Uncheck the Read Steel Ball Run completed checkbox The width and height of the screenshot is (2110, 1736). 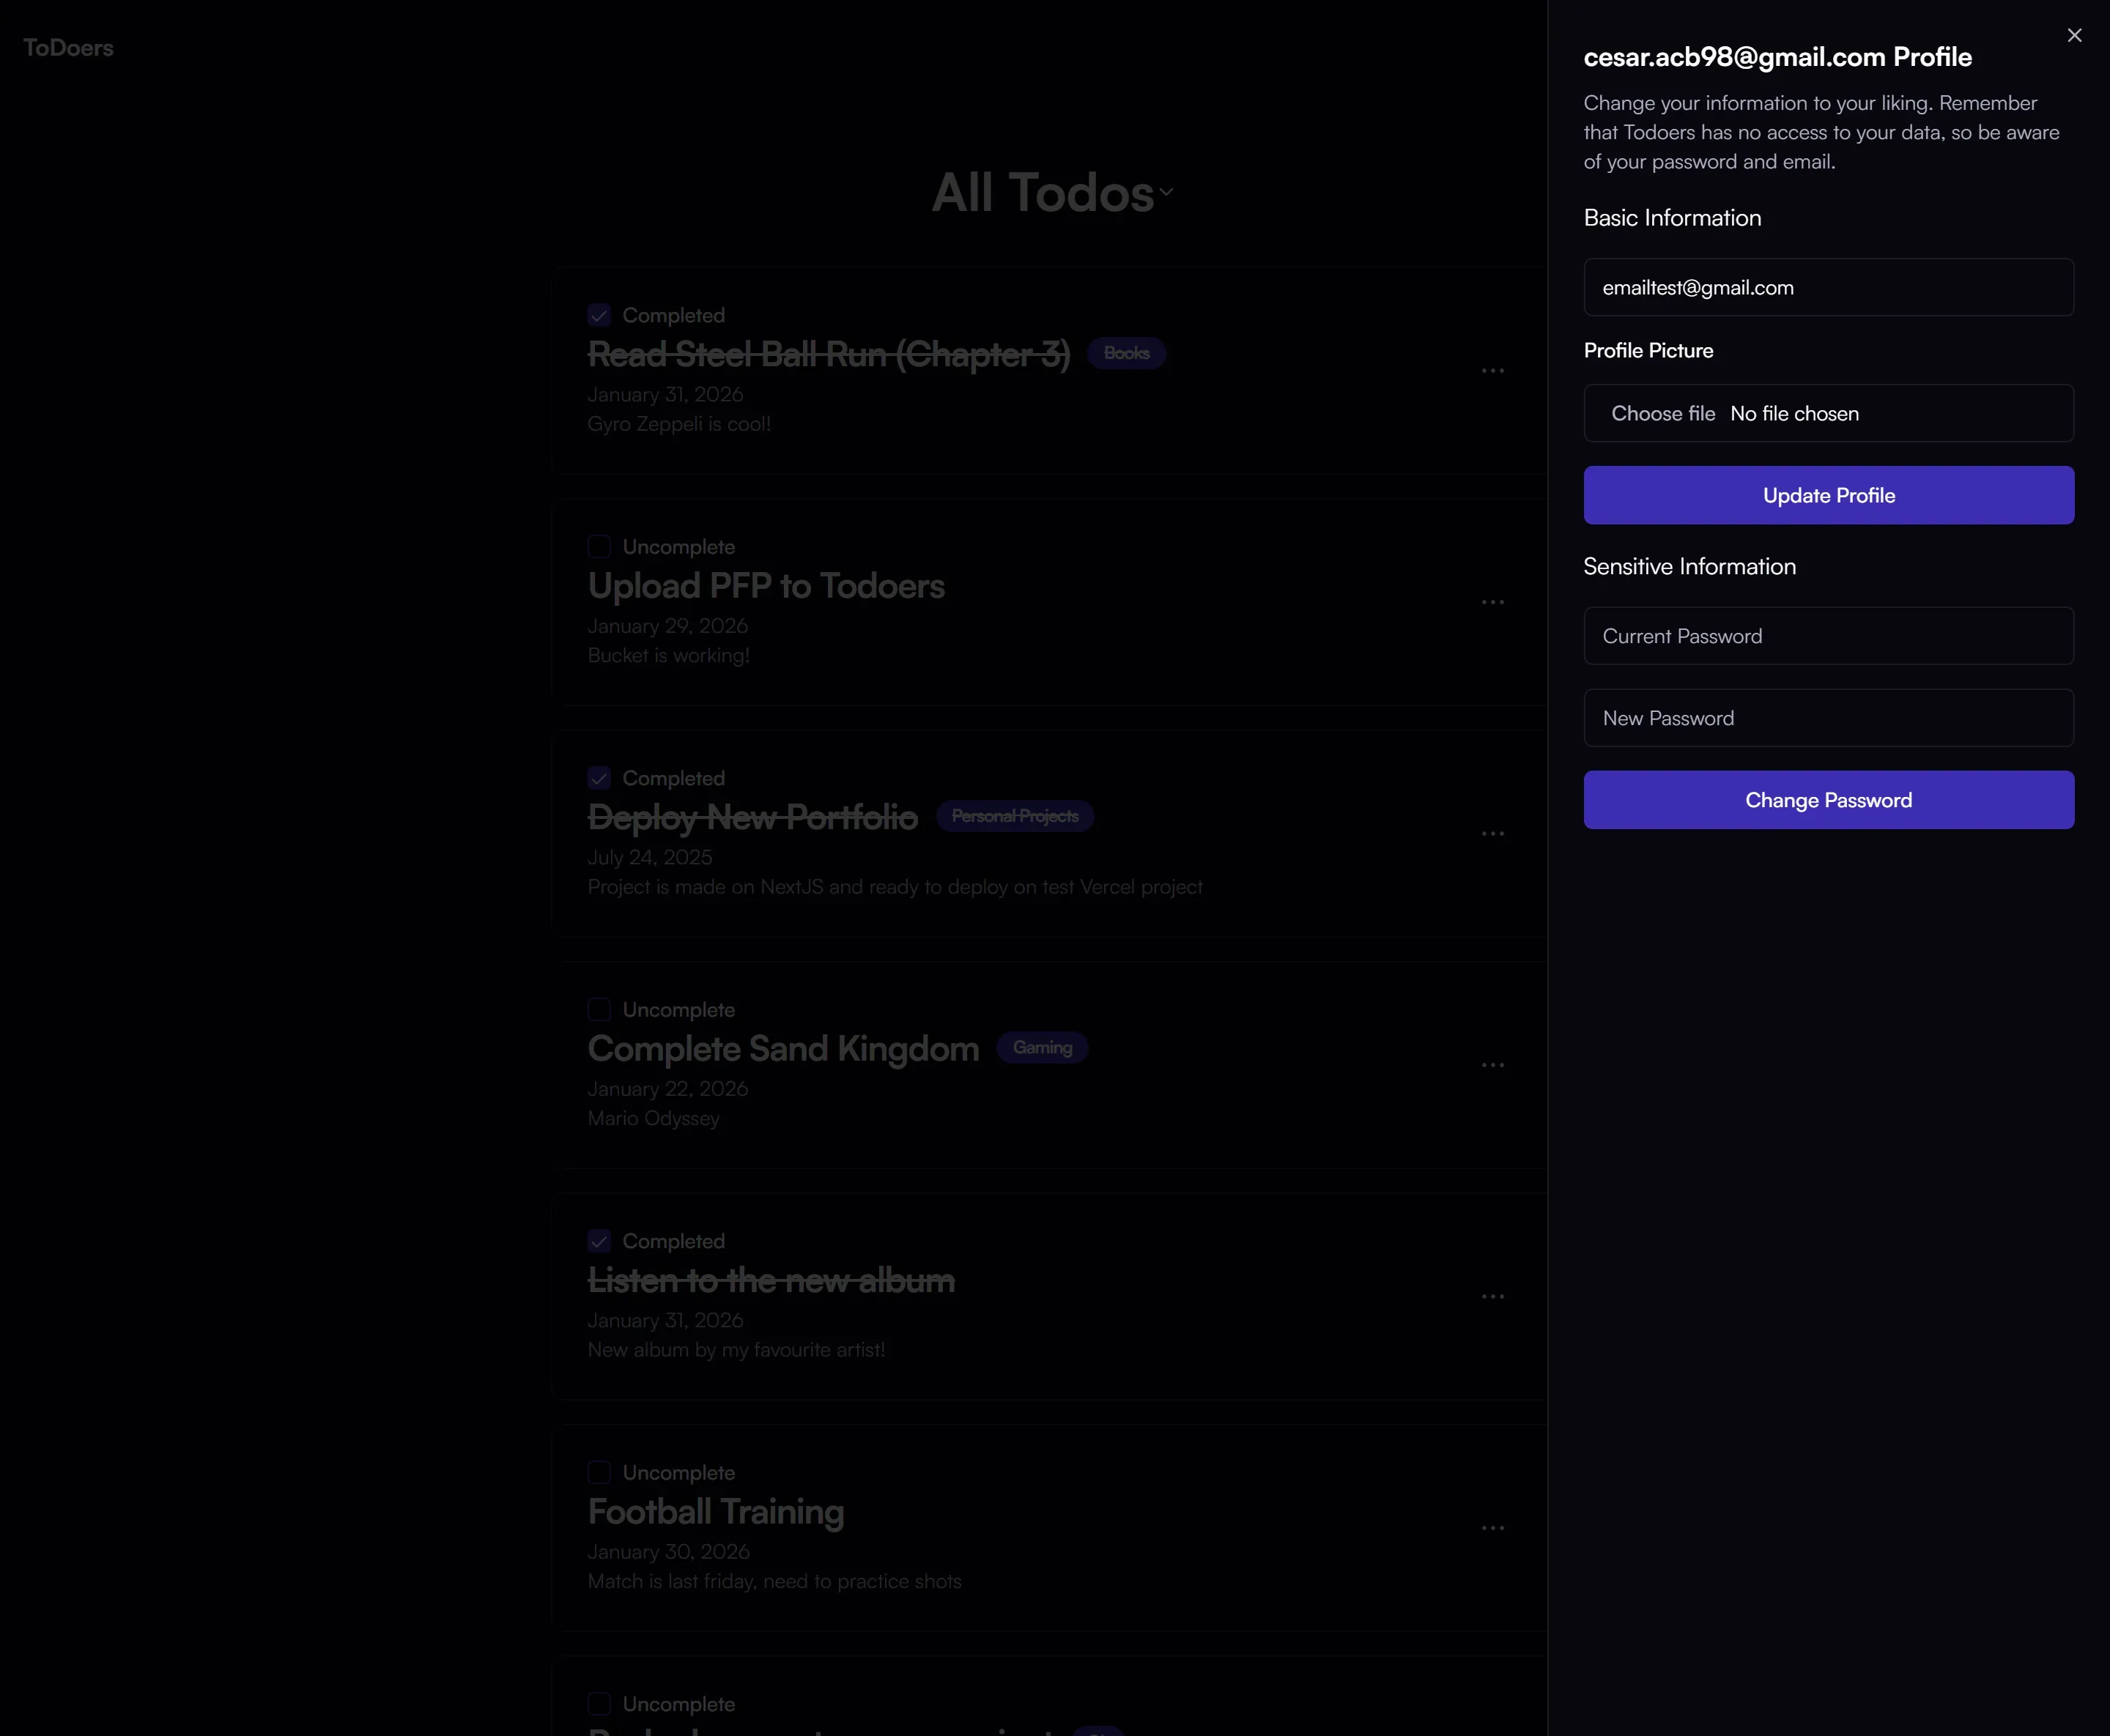point(599,315)
